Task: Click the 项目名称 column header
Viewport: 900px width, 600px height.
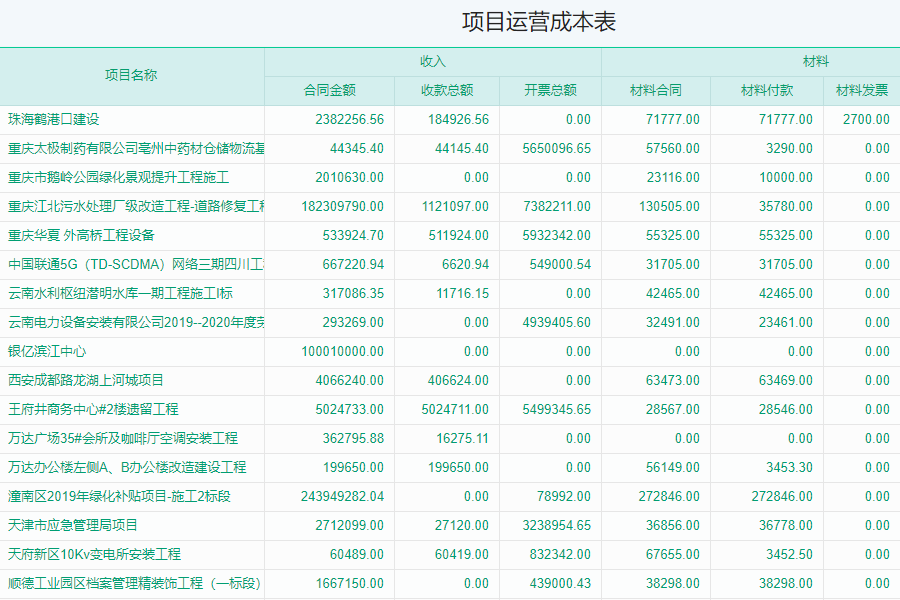Action: (131, 76)
